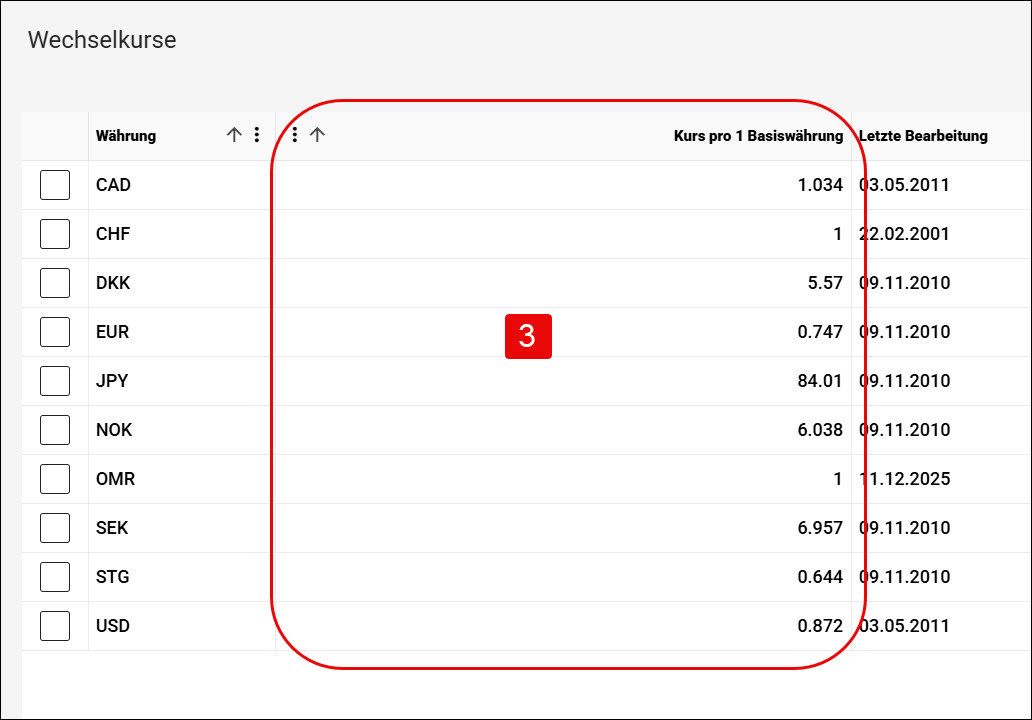
Task: Tick the EUR row checkbox
Action: click(x=55, y=332)
